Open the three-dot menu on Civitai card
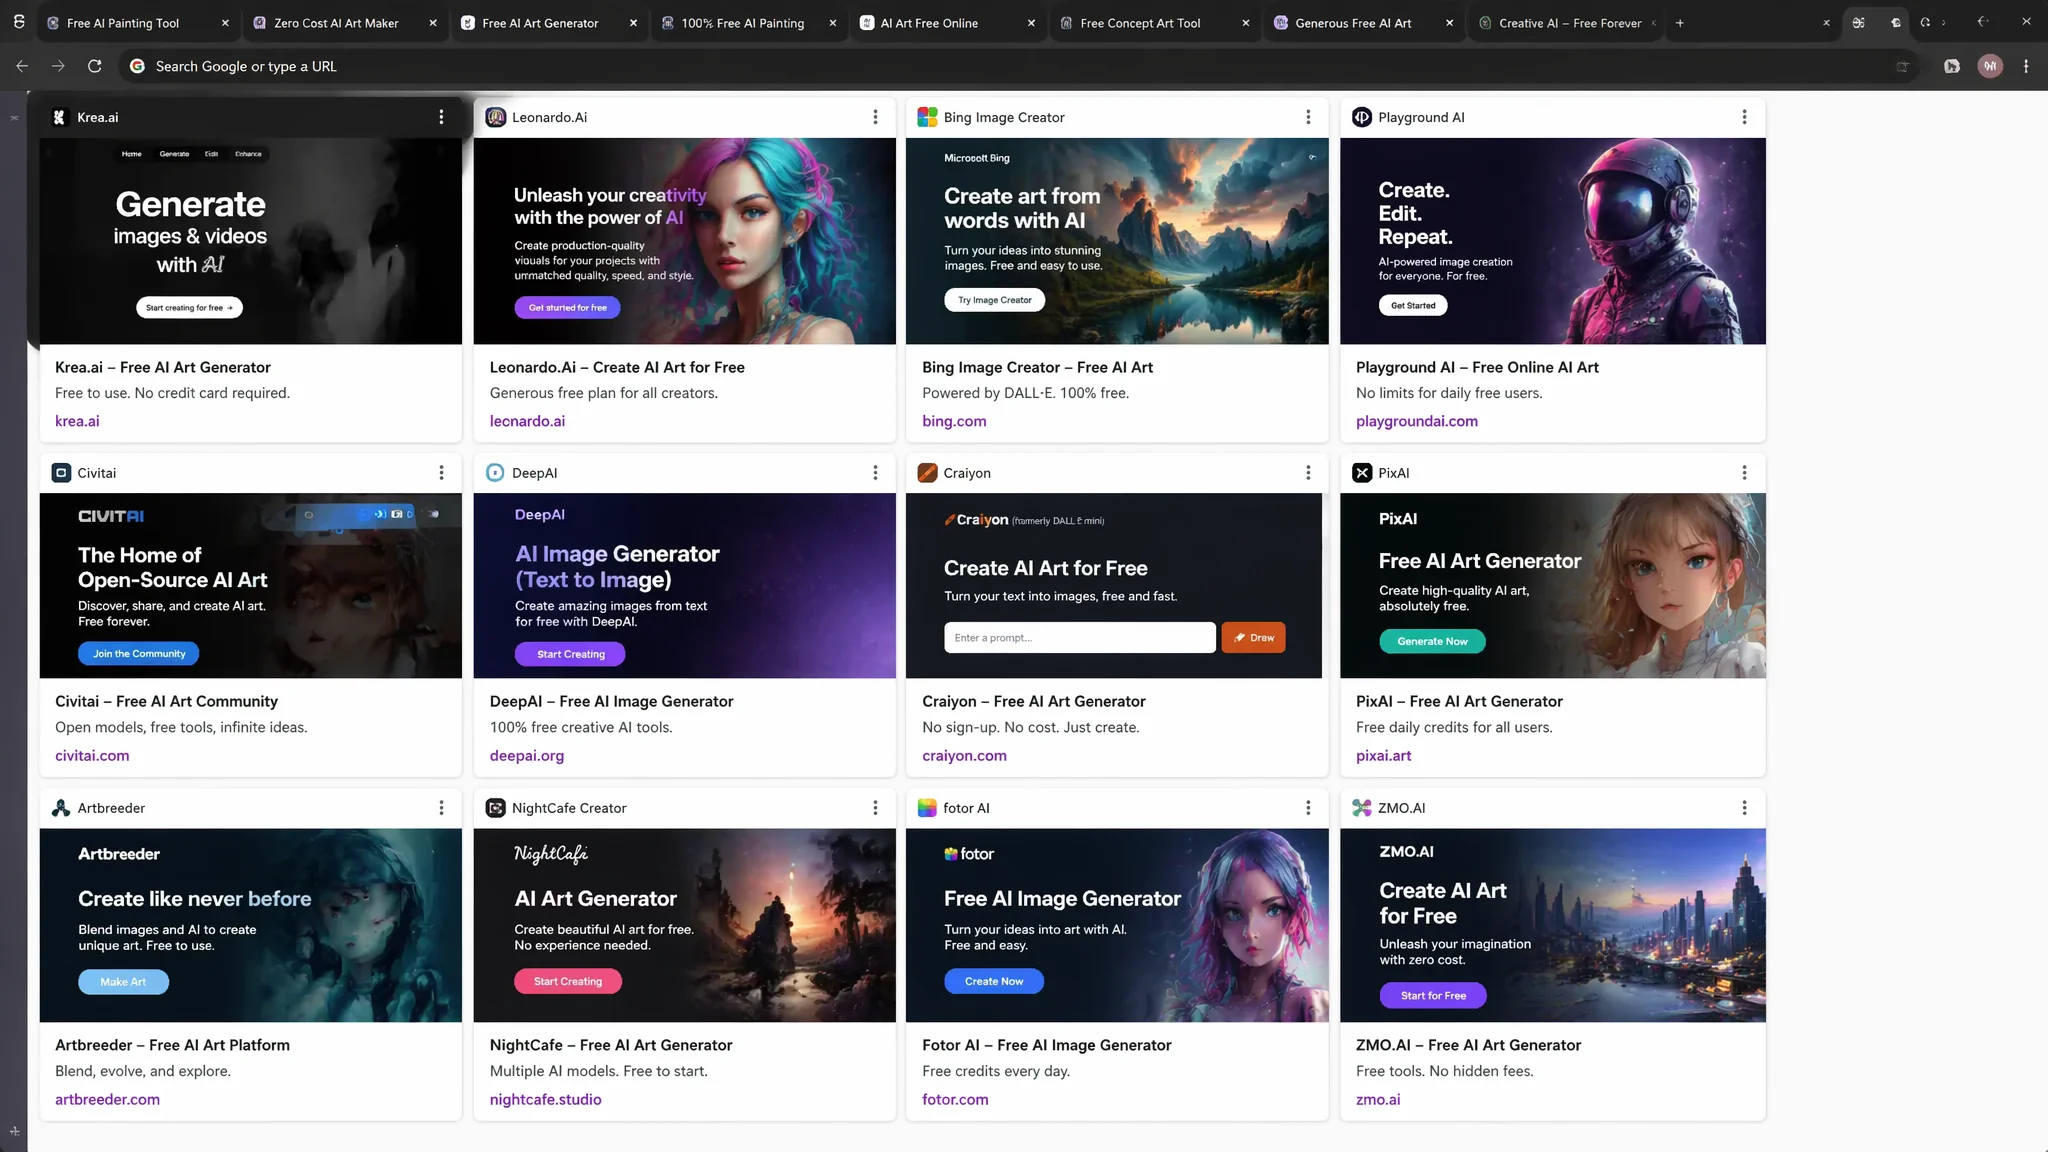Viewport: 2048px width, 1152px height. point(441,473)
